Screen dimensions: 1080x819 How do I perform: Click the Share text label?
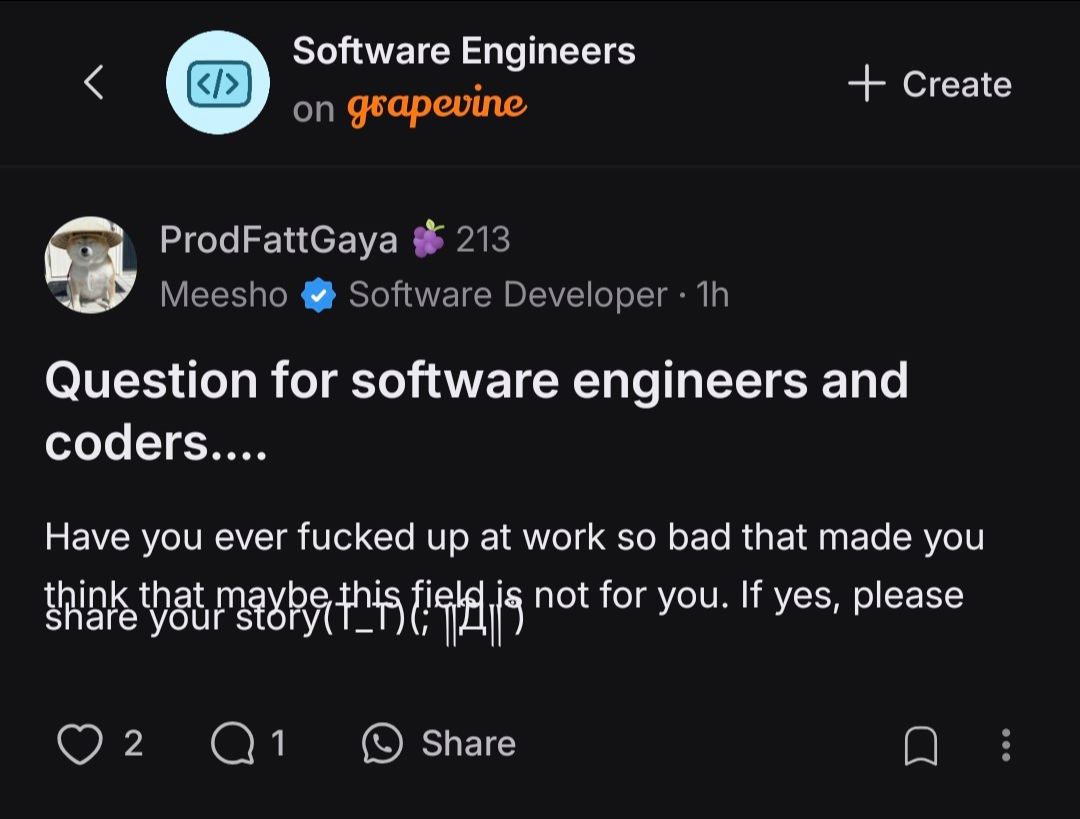468,744
